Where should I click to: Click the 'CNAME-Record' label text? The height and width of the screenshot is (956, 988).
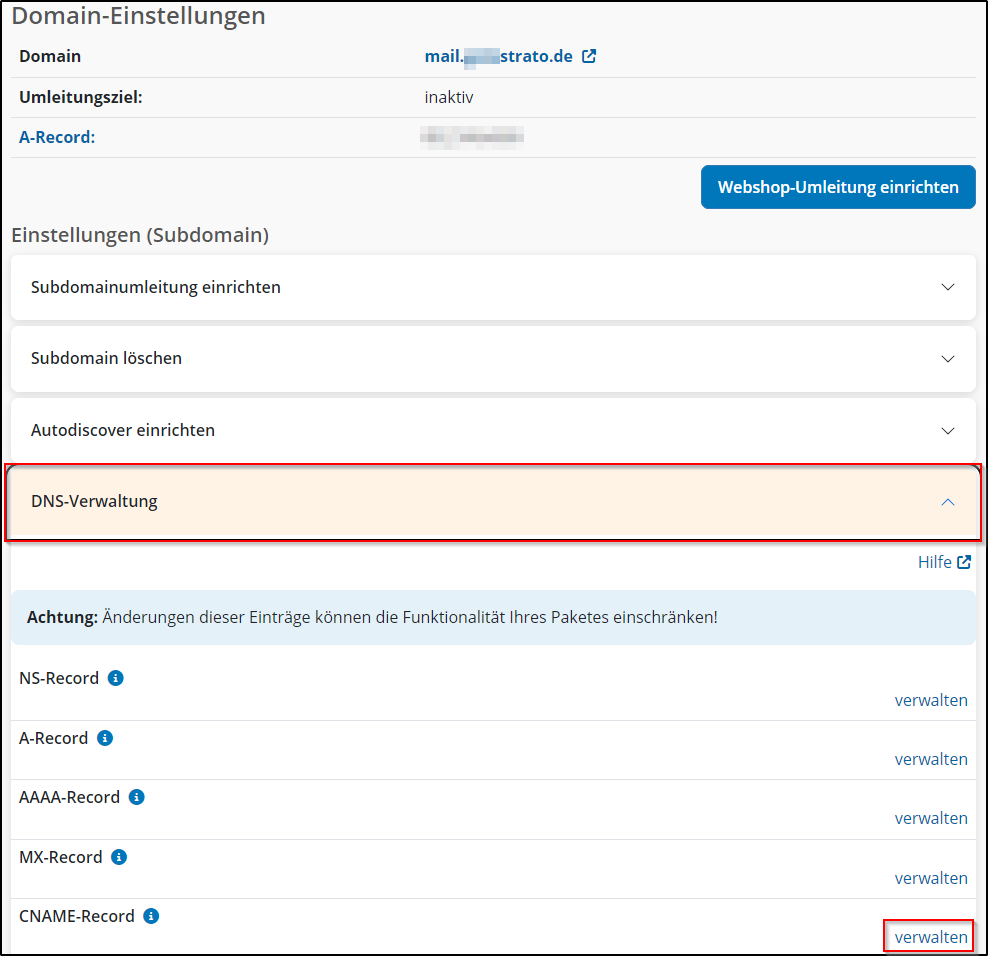(x=77, y=916)
